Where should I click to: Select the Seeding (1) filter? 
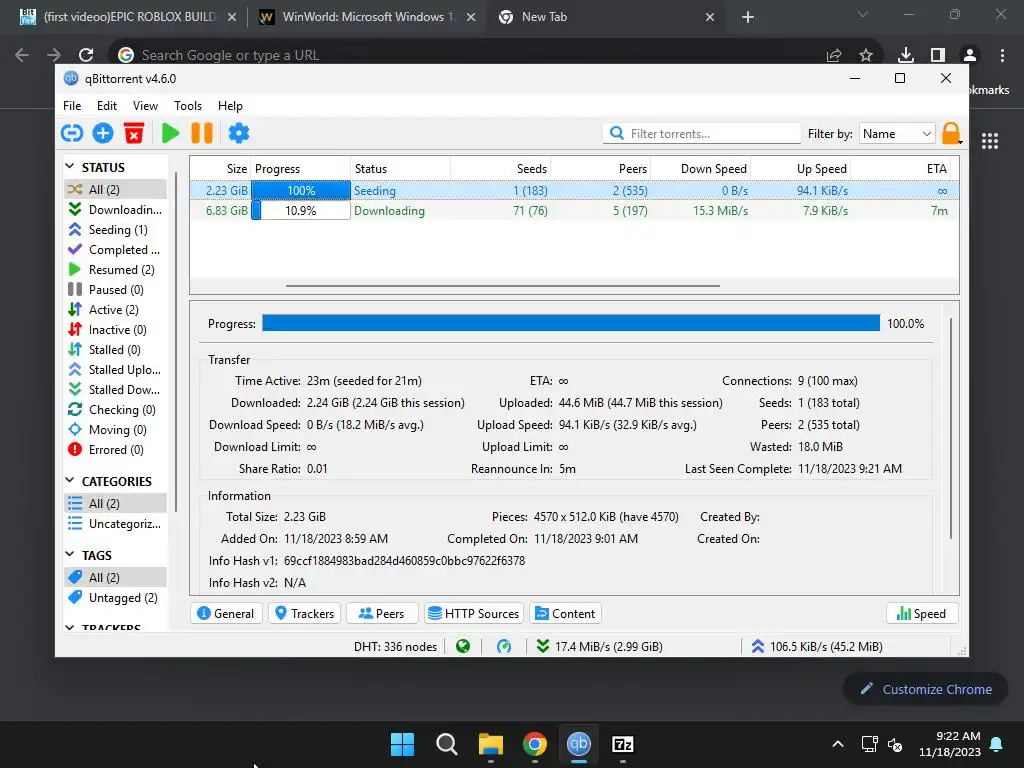pos(115,230)
